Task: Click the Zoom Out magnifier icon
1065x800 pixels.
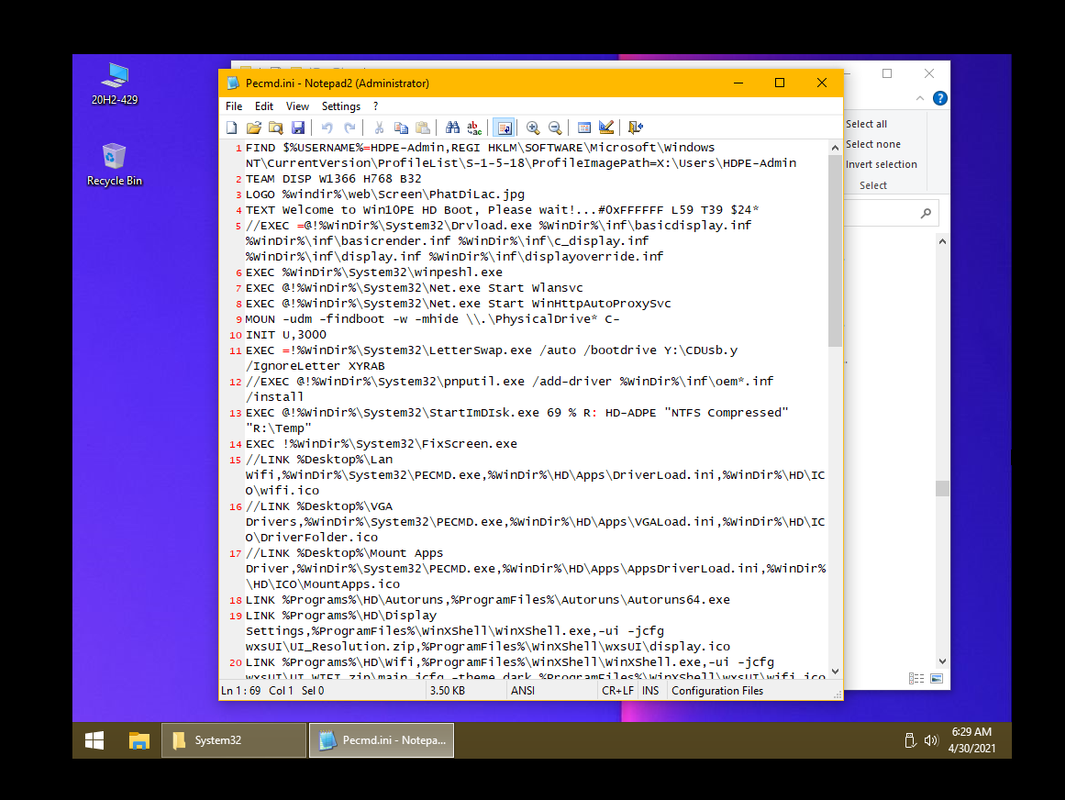Action: [x=555, y=128]
